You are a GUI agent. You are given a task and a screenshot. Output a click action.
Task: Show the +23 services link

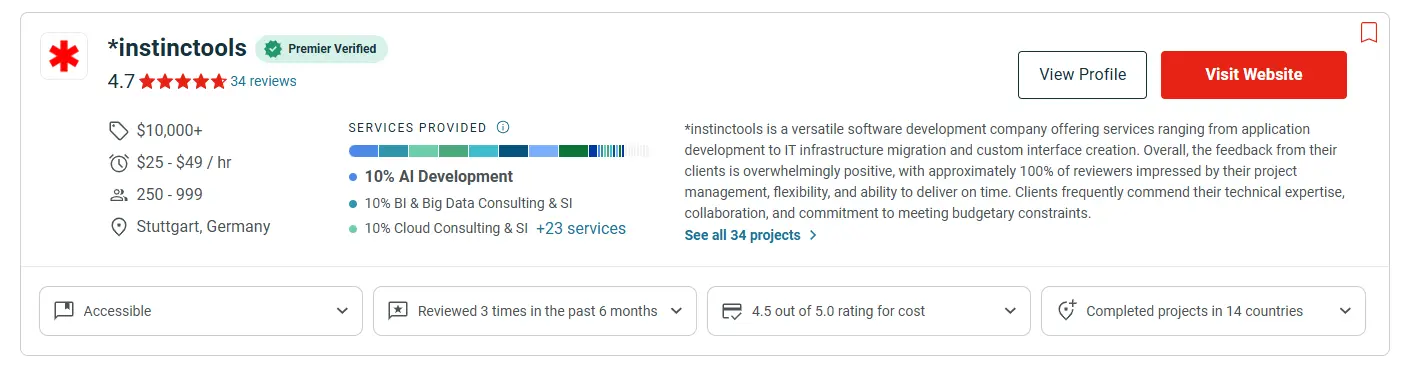[581, 228]
